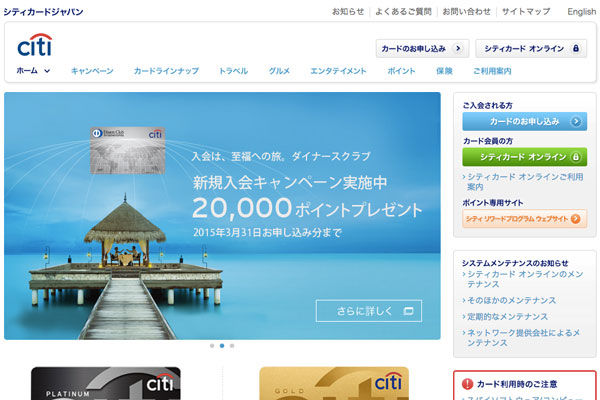This screenshot has height=400, width=600.
Task: Expand the ホーム dropdown chevron
Action: [47, 71]
